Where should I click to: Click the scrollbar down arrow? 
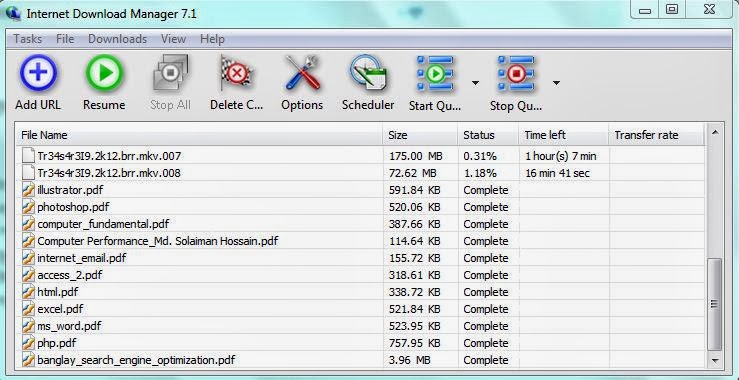[715, 361]
